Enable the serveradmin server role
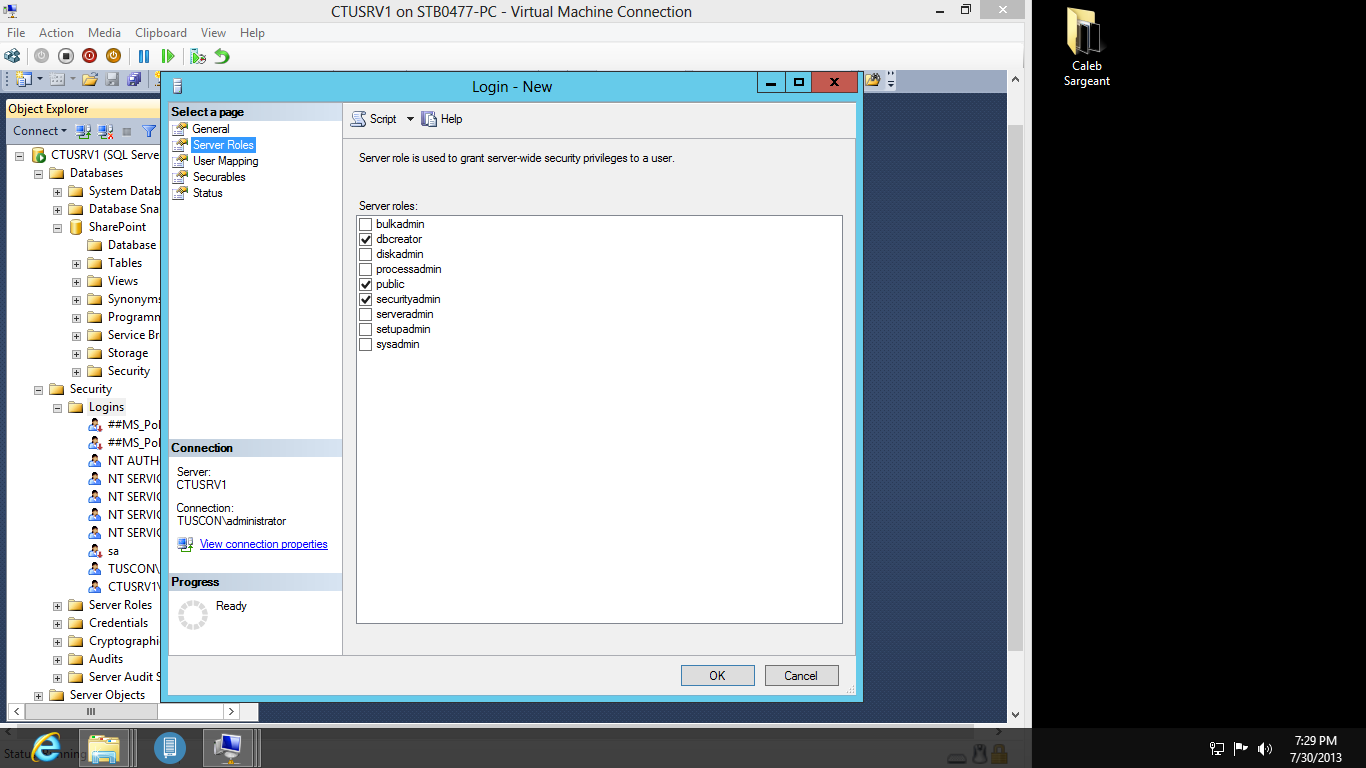 366,314
